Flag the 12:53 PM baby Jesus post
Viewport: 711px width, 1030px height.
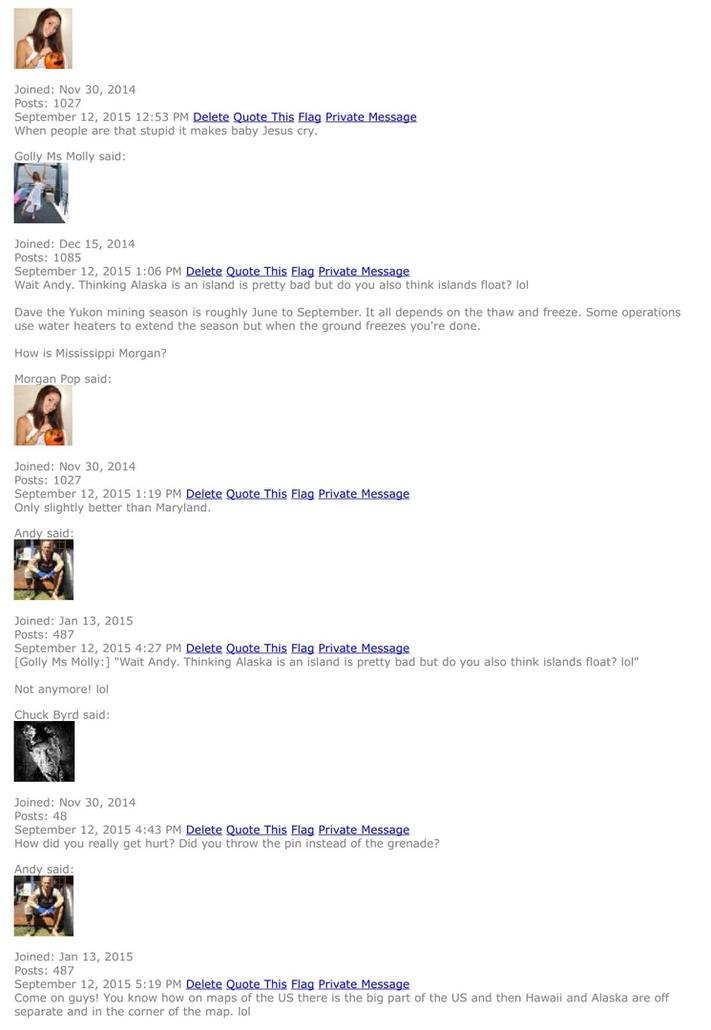click(x=310, y=117)
